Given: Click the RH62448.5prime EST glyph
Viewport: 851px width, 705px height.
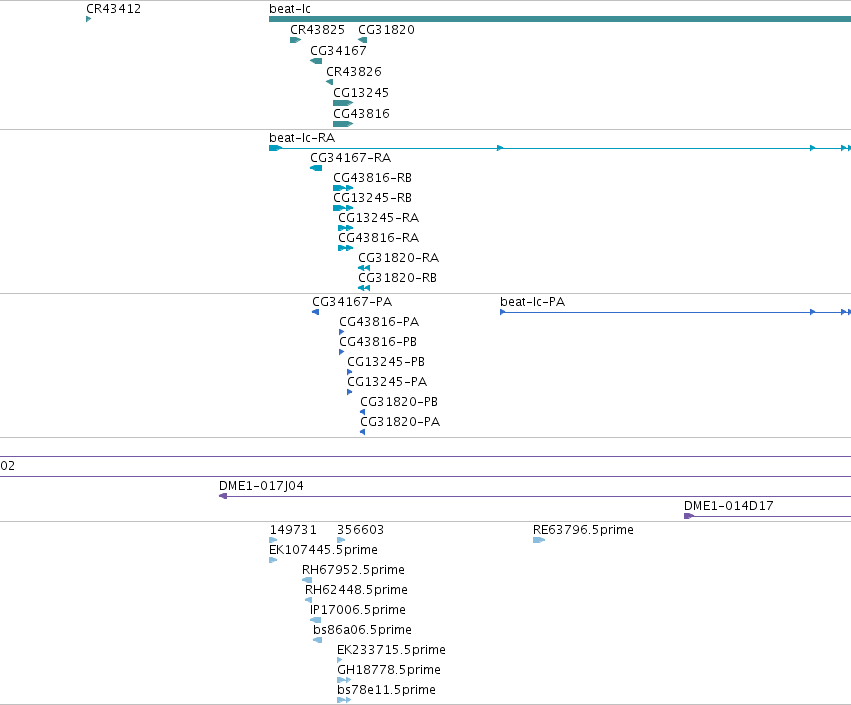Looking at the screenshot, I should (x=308, y=600).
